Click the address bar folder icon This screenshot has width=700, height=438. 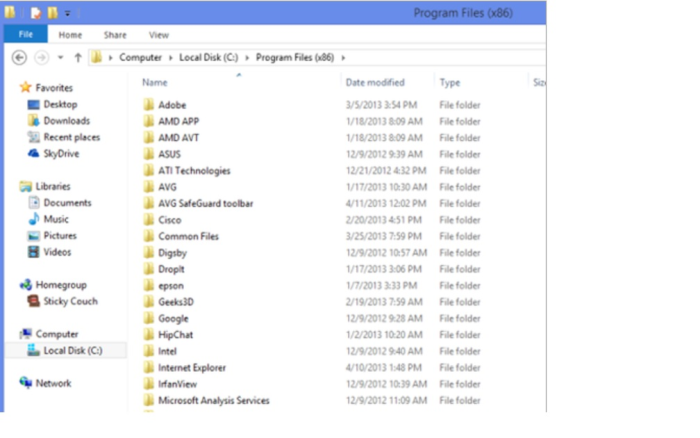point(97,58)
